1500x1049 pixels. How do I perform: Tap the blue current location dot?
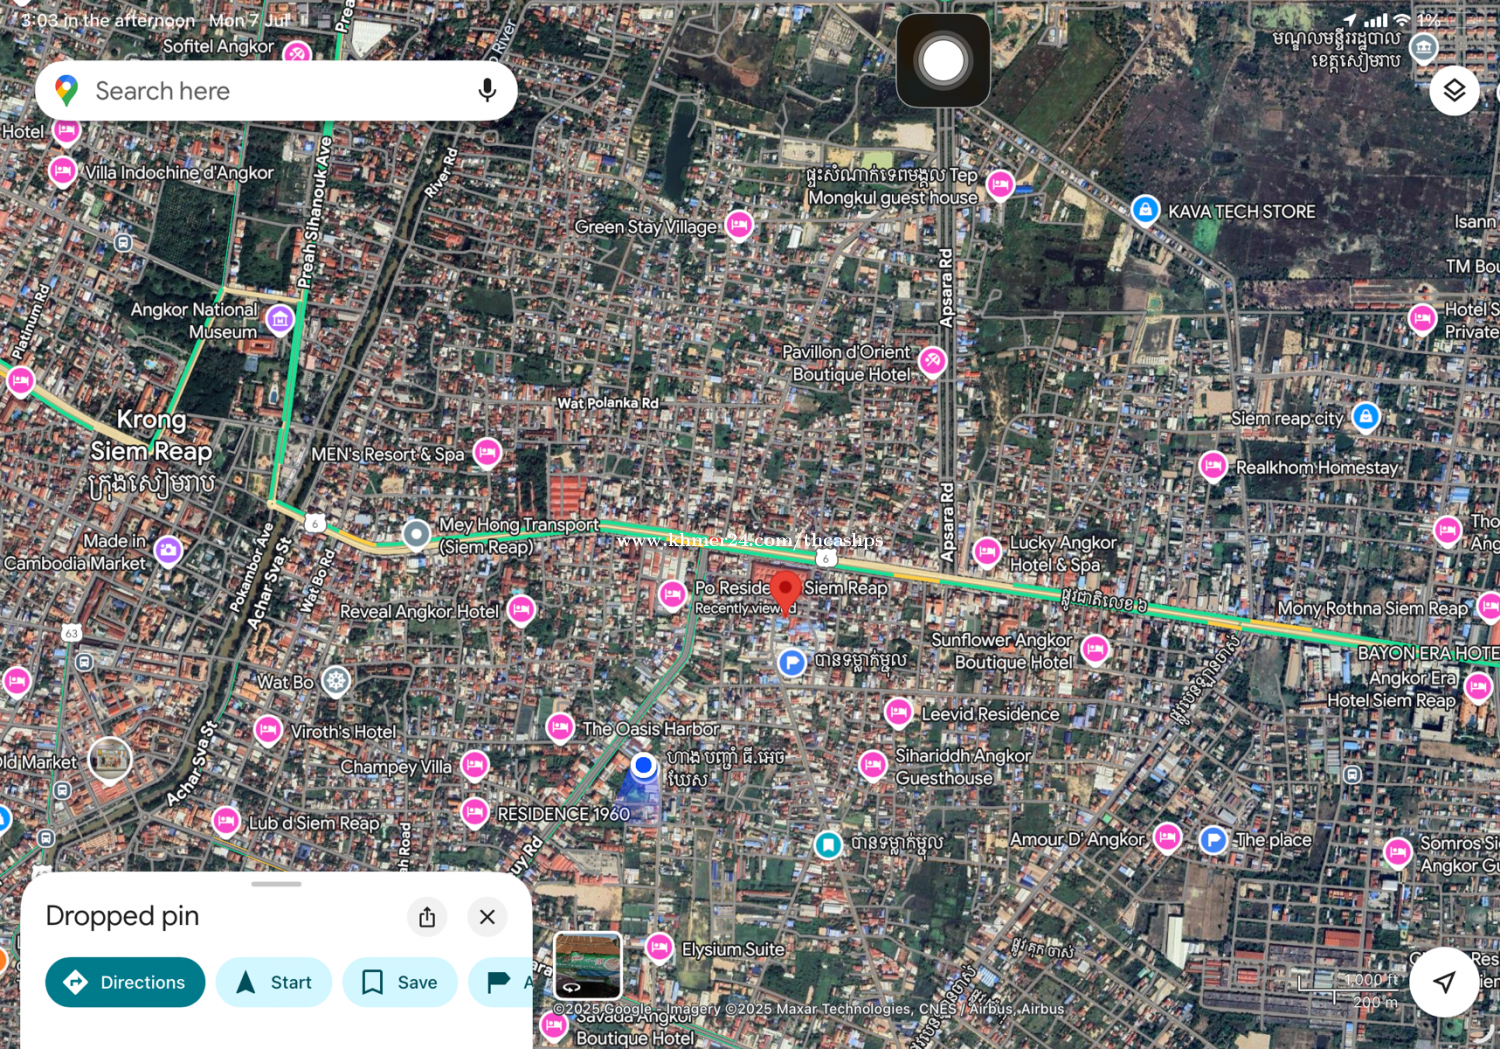click(x=644, y=766)
